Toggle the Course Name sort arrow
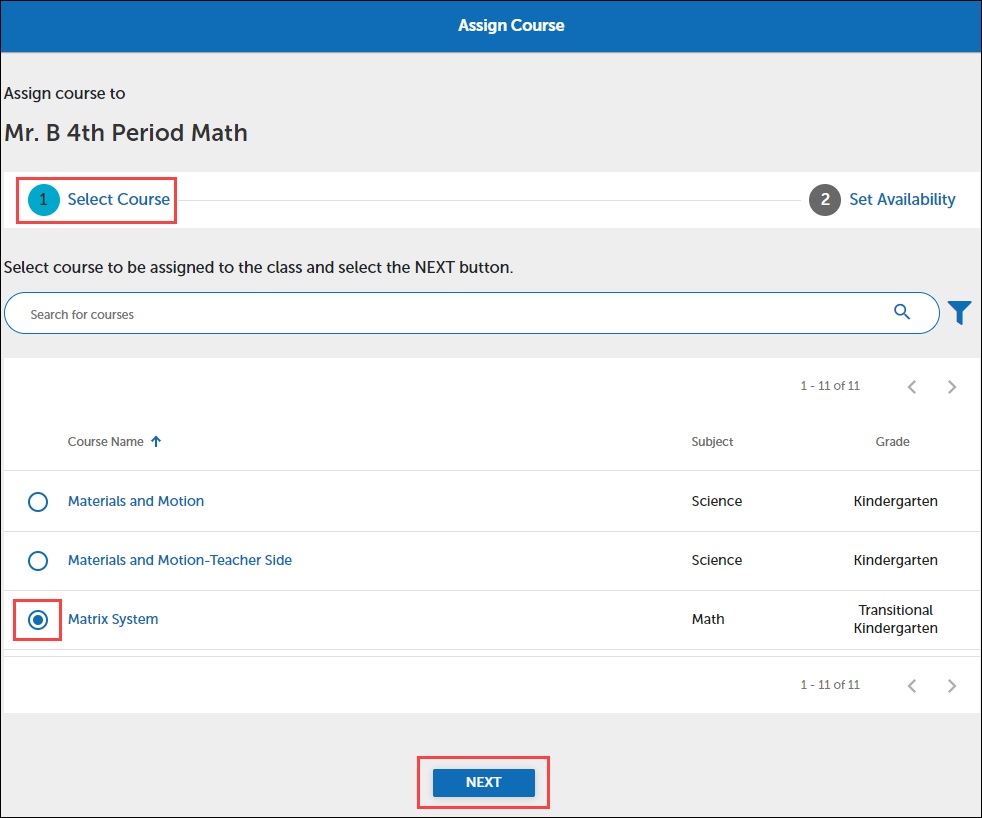 156,440
